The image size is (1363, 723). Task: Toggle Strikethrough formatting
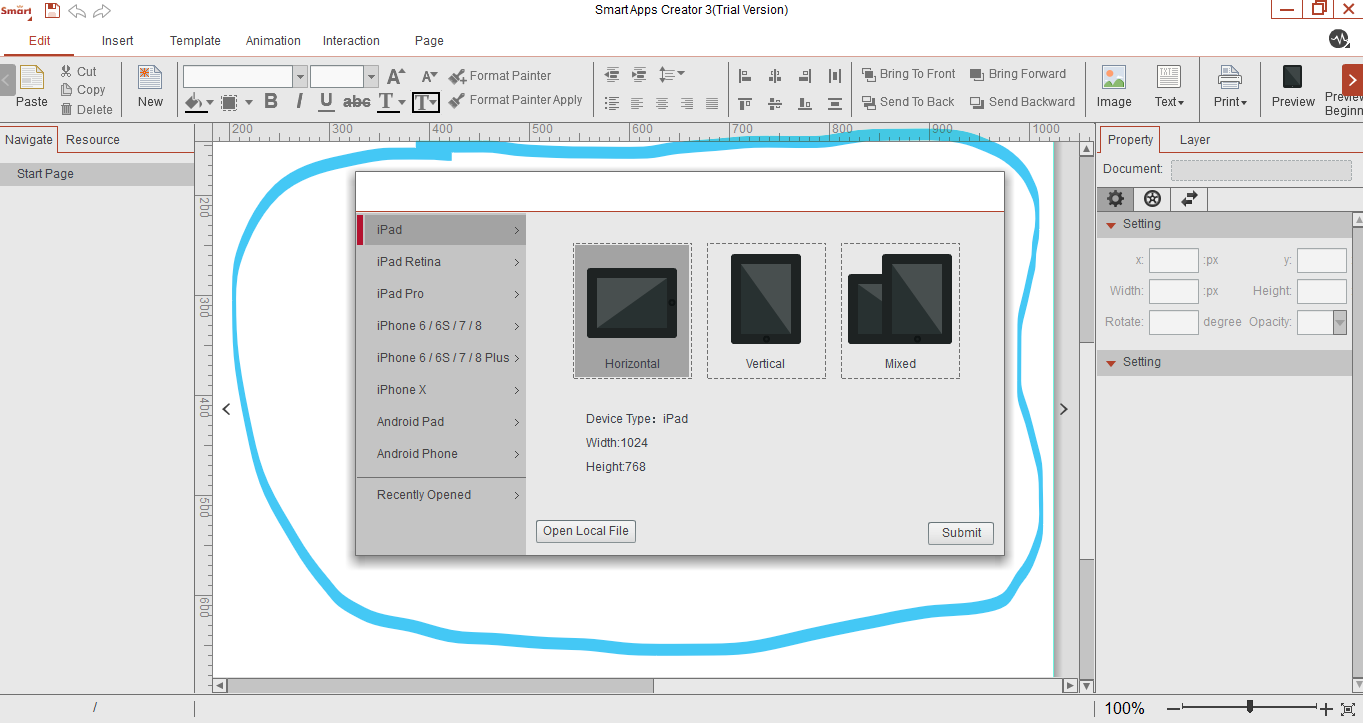click(356, 102)
